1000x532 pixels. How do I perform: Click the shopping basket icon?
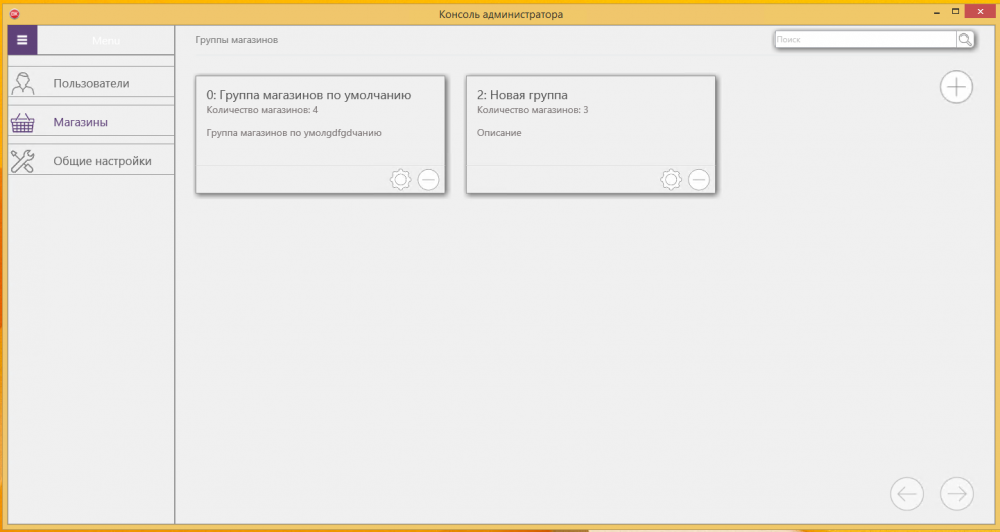click(x=22, y=122)
